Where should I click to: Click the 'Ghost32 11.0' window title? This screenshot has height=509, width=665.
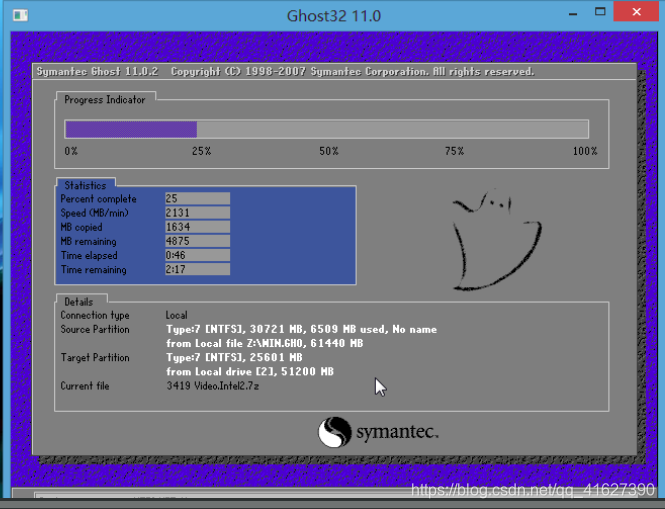point(334,16)
